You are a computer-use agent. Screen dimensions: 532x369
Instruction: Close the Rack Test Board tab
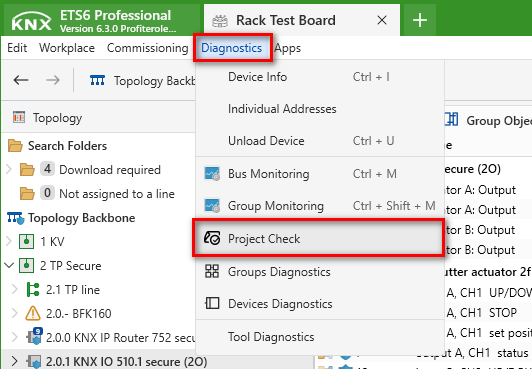382,20
